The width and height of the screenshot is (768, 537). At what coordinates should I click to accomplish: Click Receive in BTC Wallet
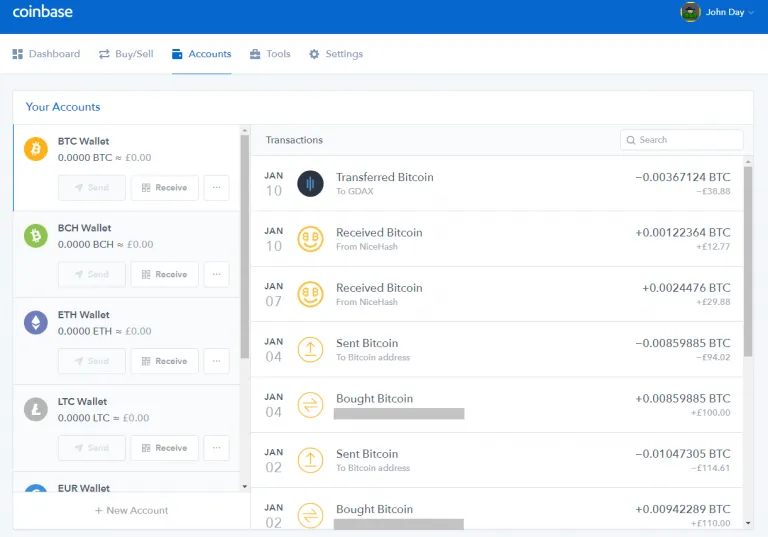pyautogui.click(x=165, y=188)
